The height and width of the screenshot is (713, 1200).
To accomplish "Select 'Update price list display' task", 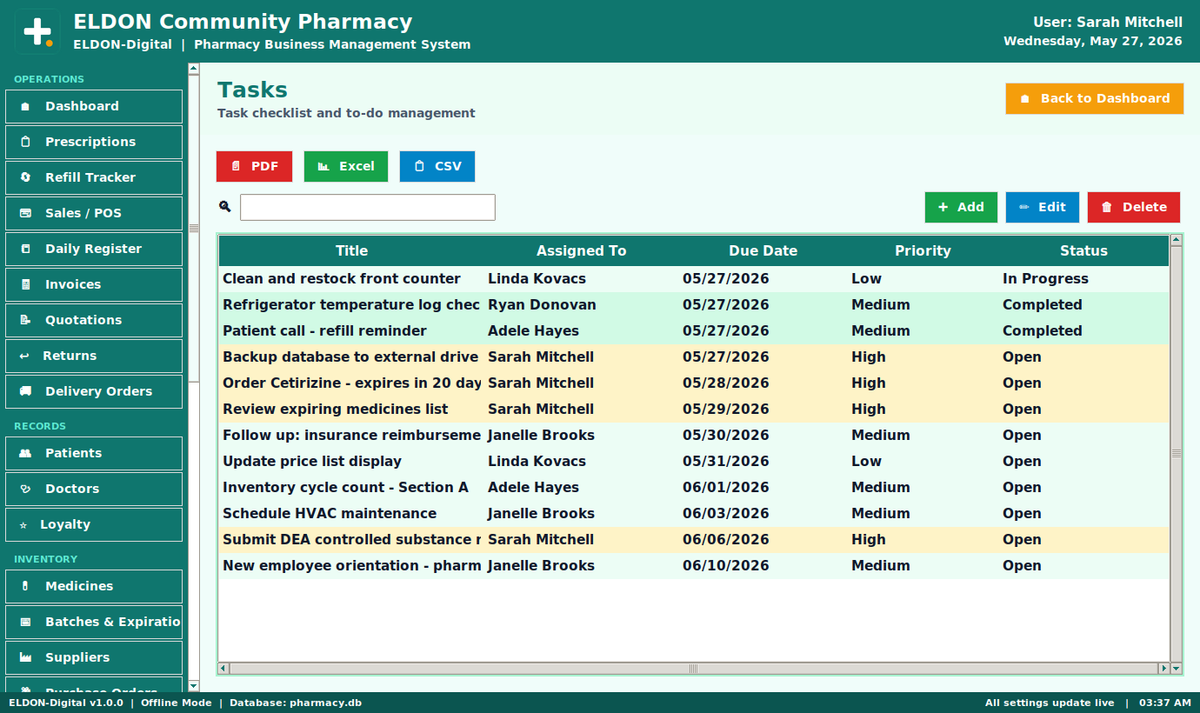I will click(694, 461).
